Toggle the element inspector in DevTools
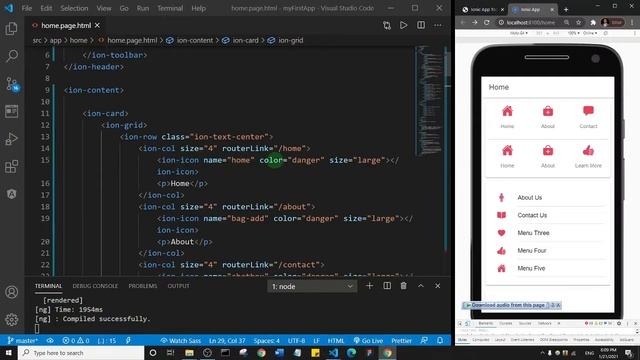The height and width of the screenshot is (360, 640). tap(460, 323)
